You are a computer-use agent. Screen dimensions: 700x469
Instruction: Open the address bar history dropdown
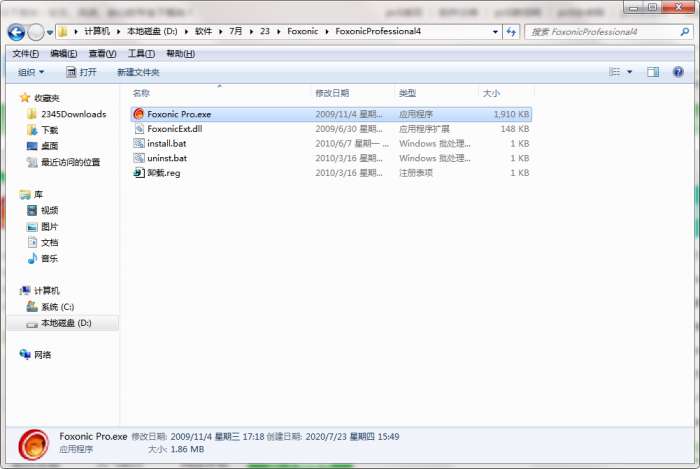(x=495, y=32)
